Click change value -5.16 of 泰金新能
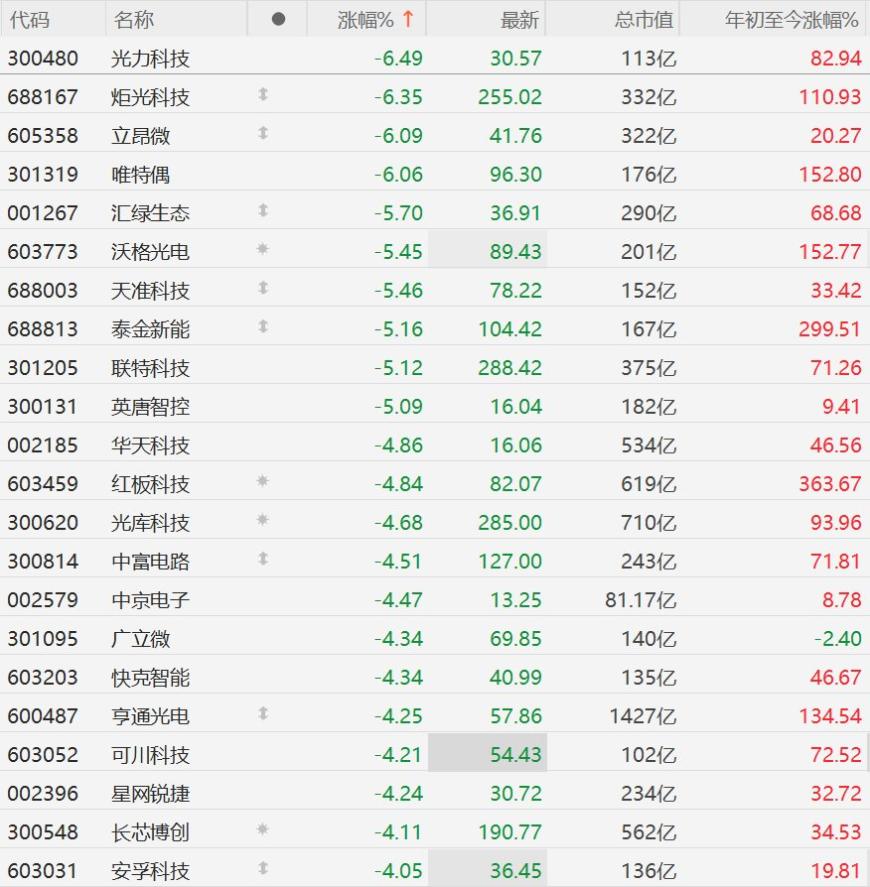 click(x=398, y=329)
